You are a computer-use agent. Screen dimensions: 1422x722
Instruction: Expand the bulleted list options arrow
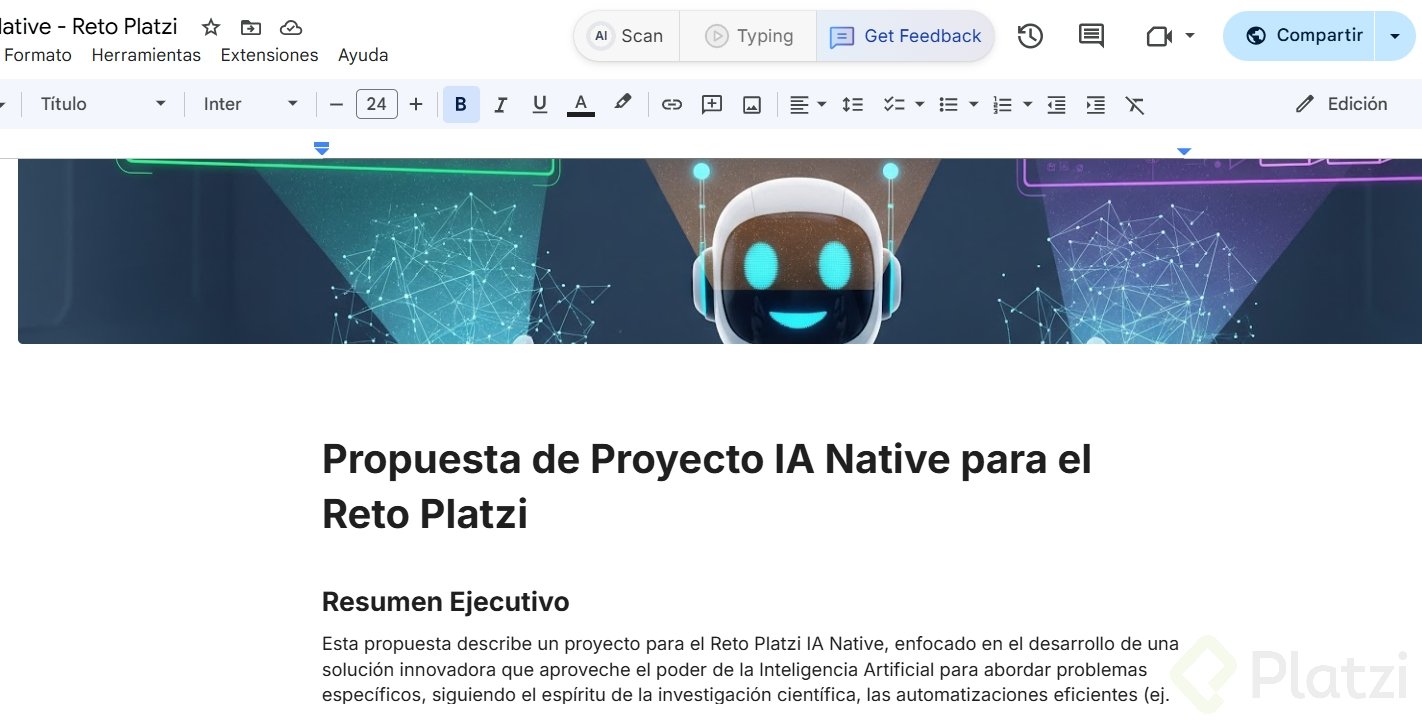[x=974, y=104]
